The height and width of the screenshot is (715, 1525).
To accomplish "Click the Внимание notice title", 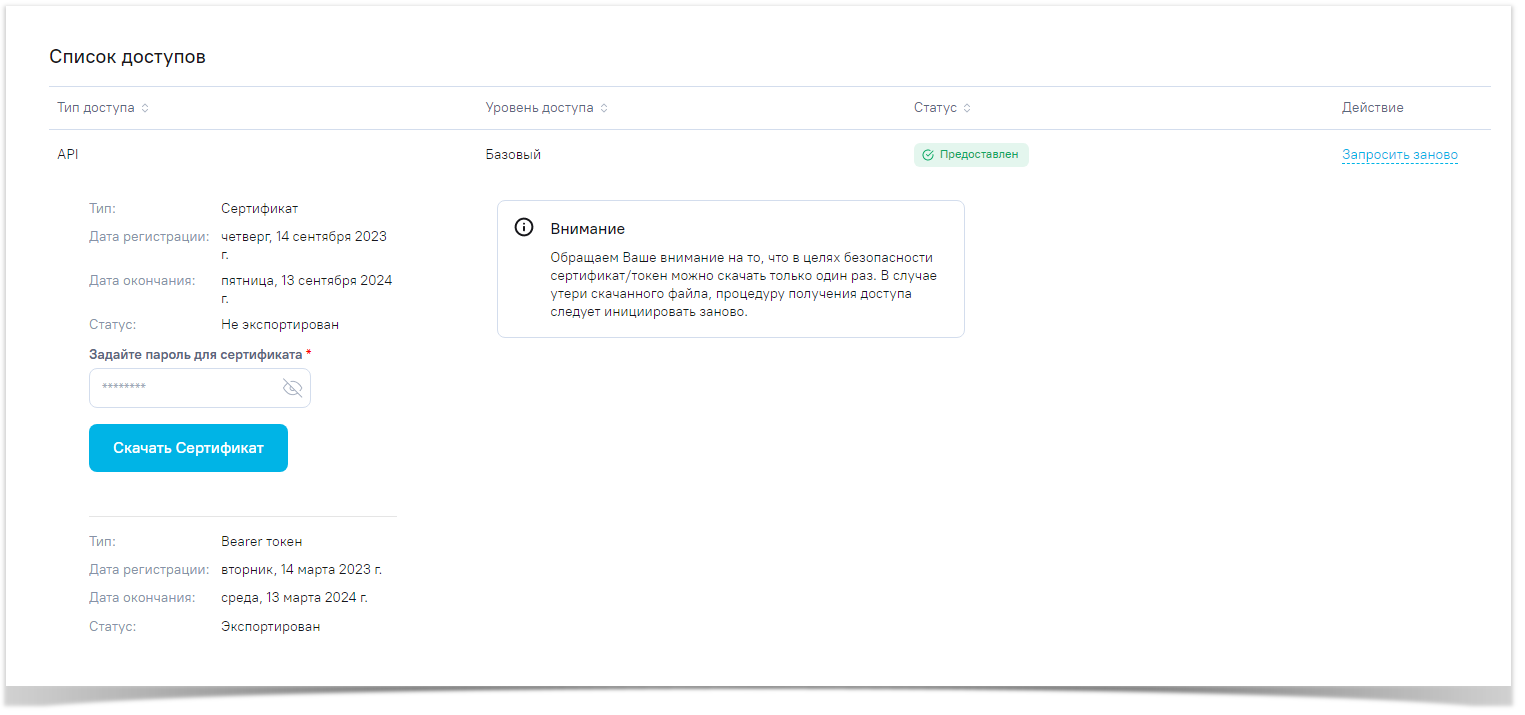I will click(x=587, y=229).
